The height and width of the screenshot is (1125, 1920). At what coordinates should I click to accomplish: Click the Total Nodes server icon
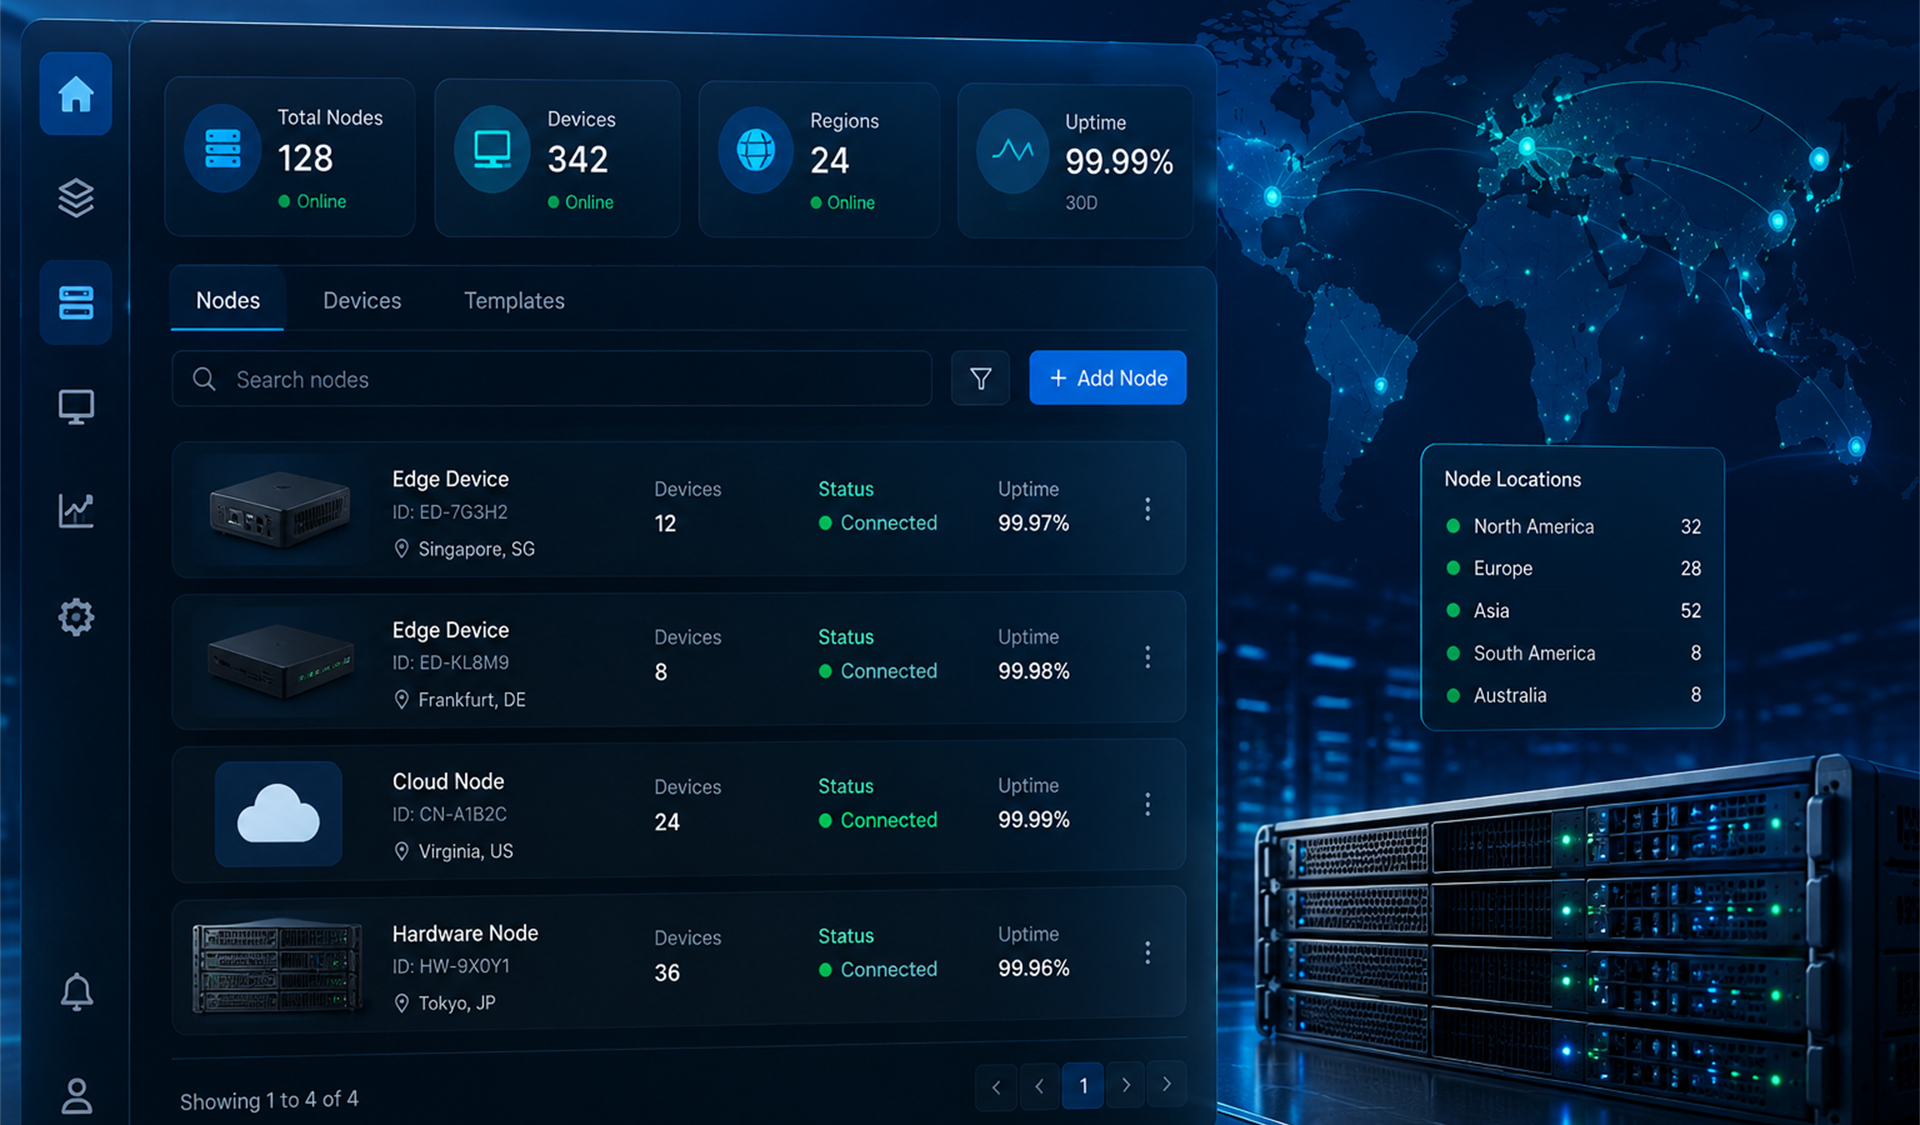click(x=223, y=148)
